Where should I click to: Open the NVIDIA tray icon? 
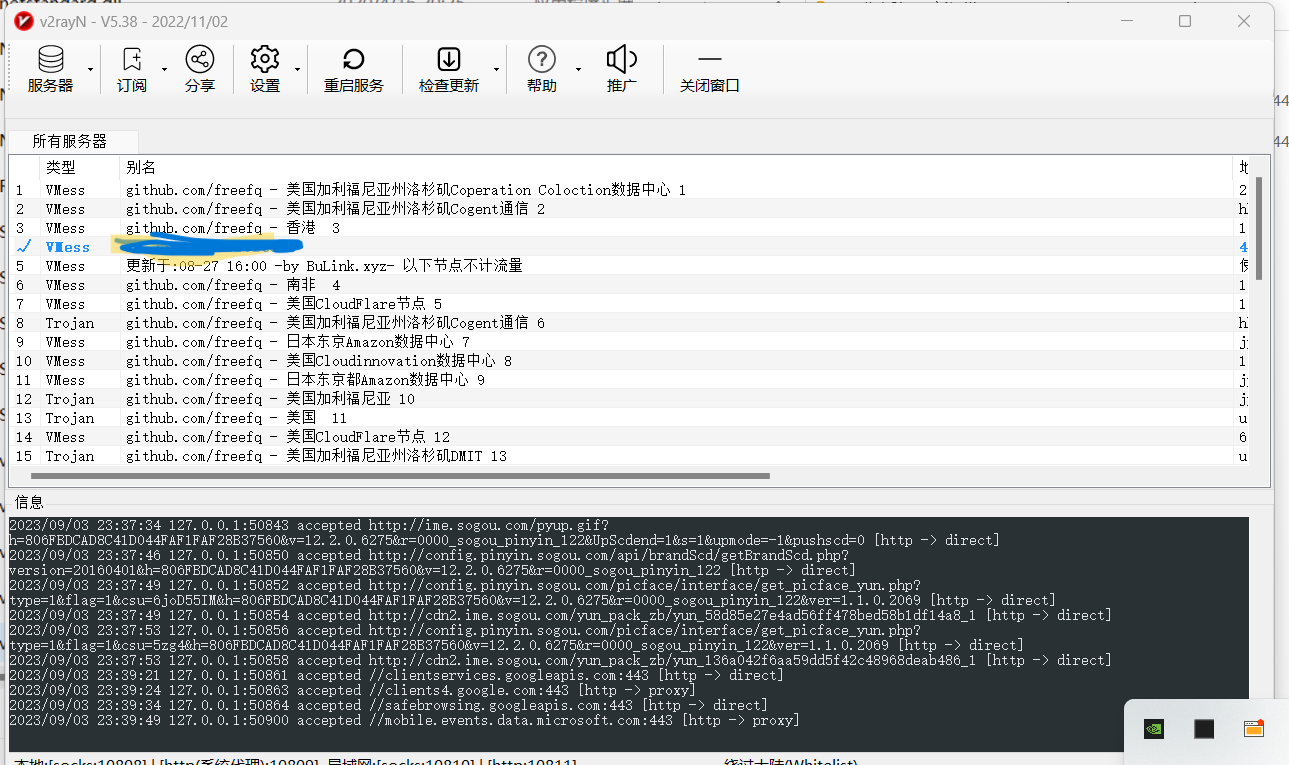[x=1154, y=729]
